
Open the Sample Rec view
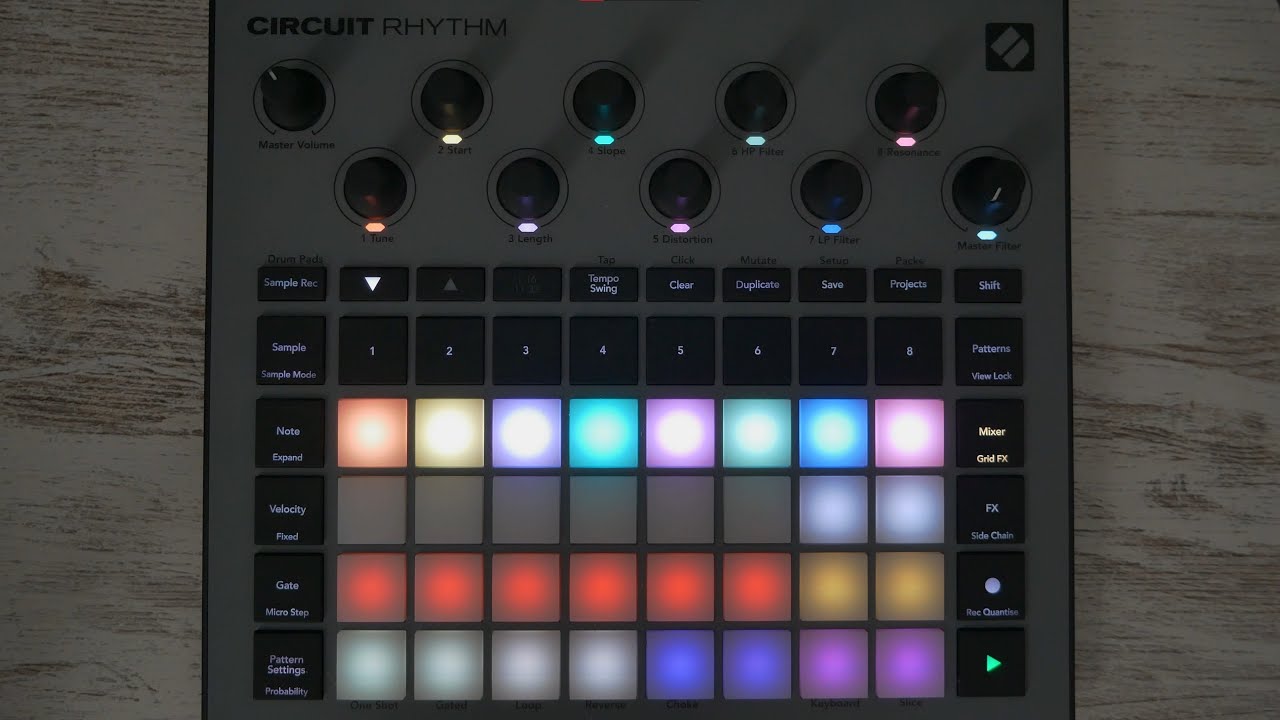291,284
